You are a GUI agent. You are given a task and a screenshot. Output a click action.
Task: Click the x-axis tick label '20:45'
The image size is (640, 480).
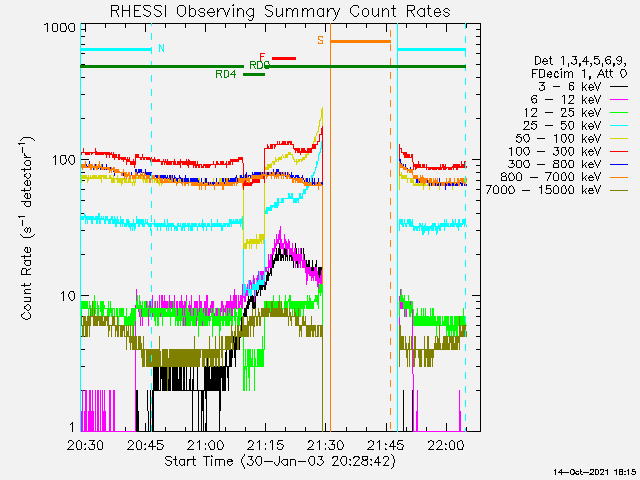point(145,445)
